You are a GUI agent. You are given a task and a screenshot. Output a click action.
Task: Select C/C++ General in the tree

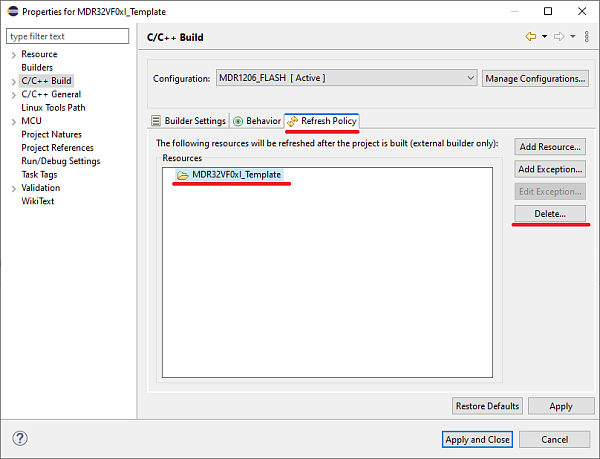[51, 94]
